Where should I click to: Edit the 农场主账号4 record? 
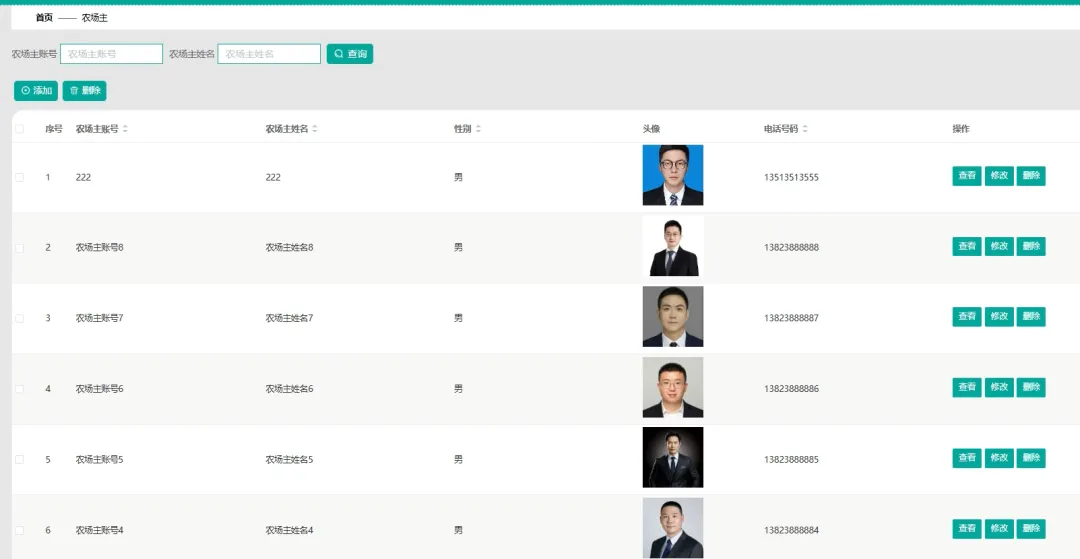tap(999, 529)
